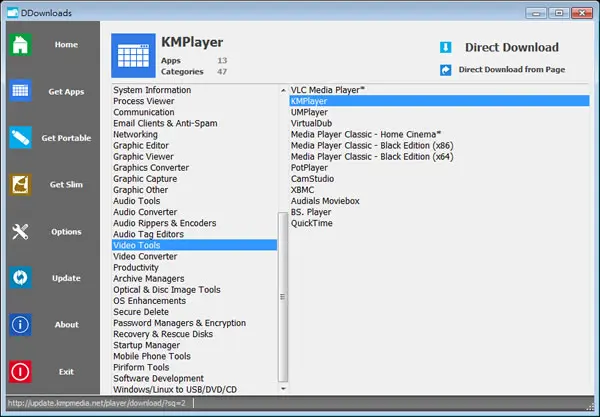
Task: Click the Get Slim icon
Action: coord(20,184)
